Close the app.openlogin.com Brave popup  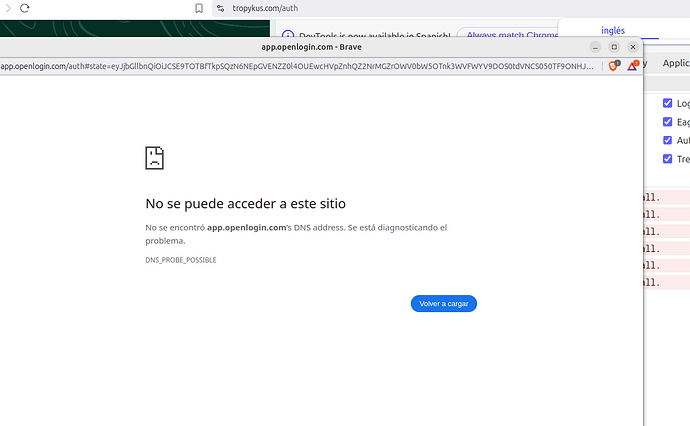point(633,47)
